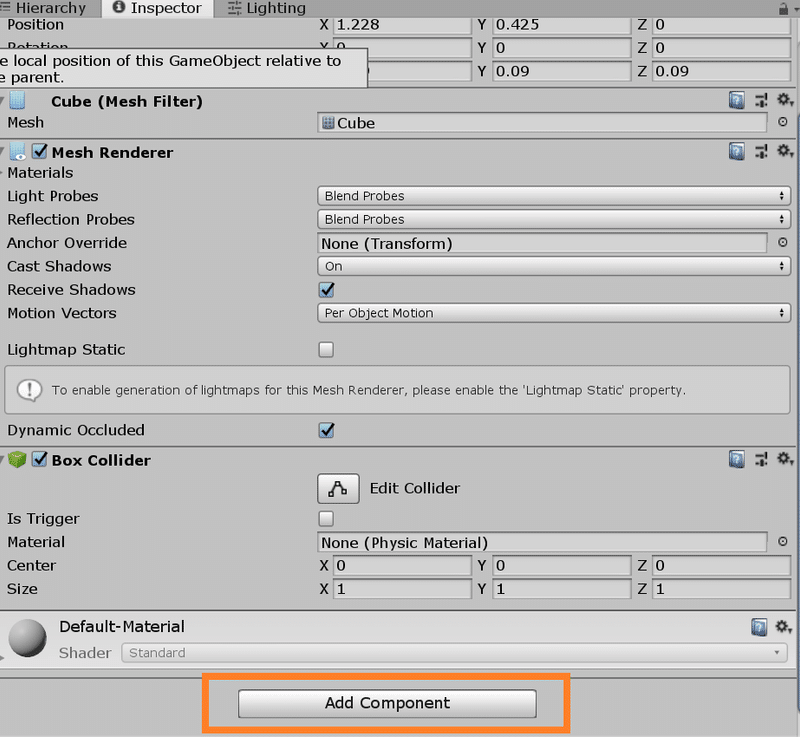Uncheck Dynamic Occluded
The width and height of the screenshot is (800, 737).
[x=327, y=430]
